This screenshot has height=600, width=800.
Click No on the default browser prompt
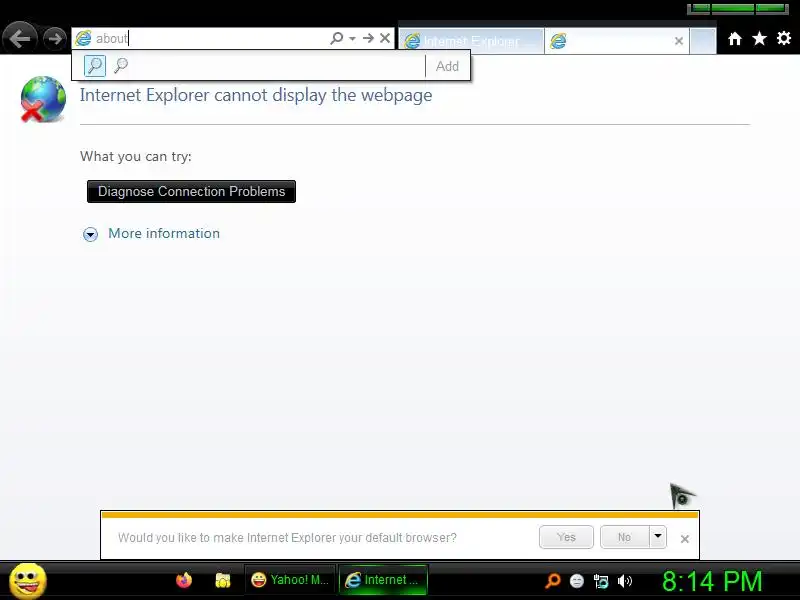click(624, 537)
